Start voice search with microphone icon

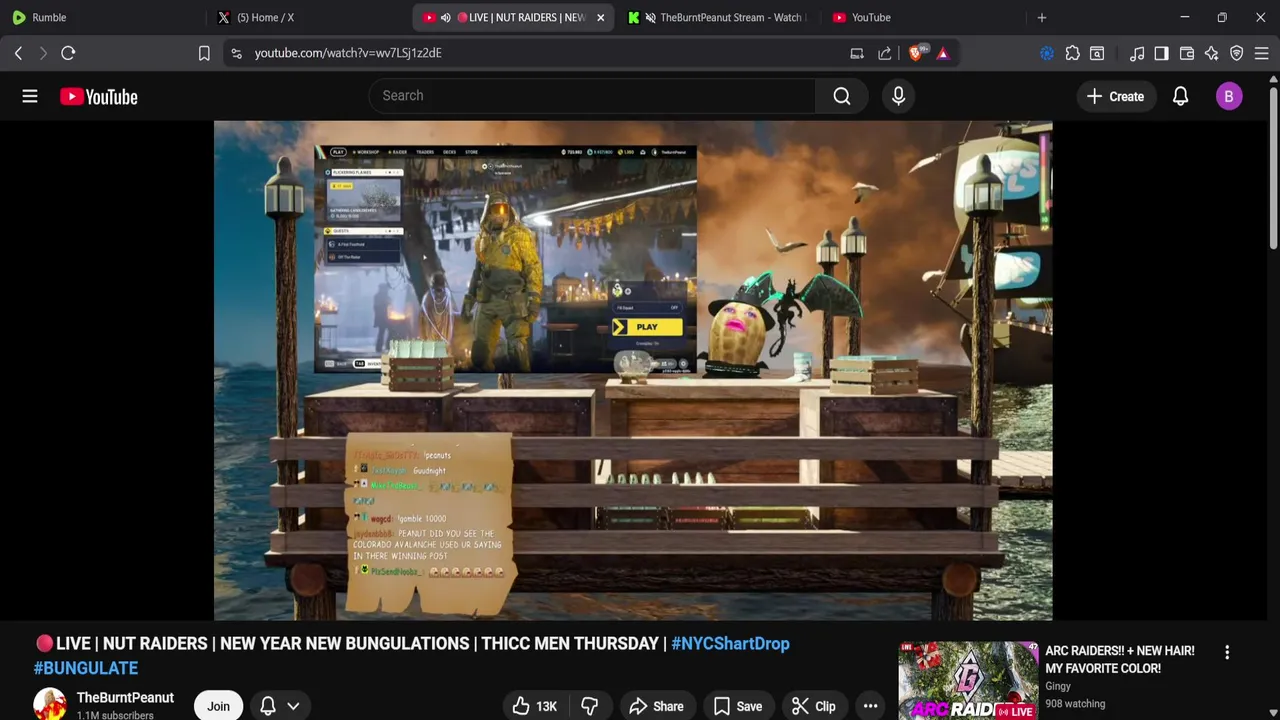(x=898, y=96)
